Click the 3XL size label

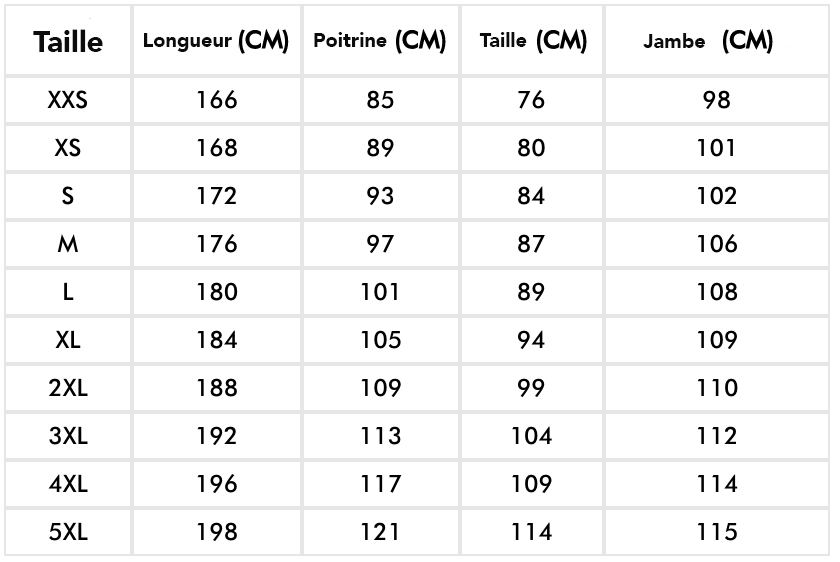coord(68,436)
